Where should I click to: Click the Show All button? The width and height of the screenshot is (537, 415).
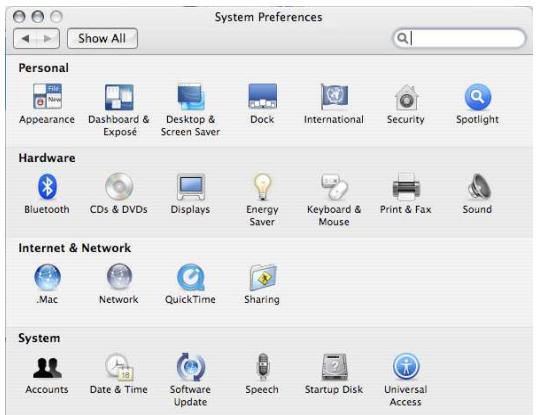click(102, 38)
